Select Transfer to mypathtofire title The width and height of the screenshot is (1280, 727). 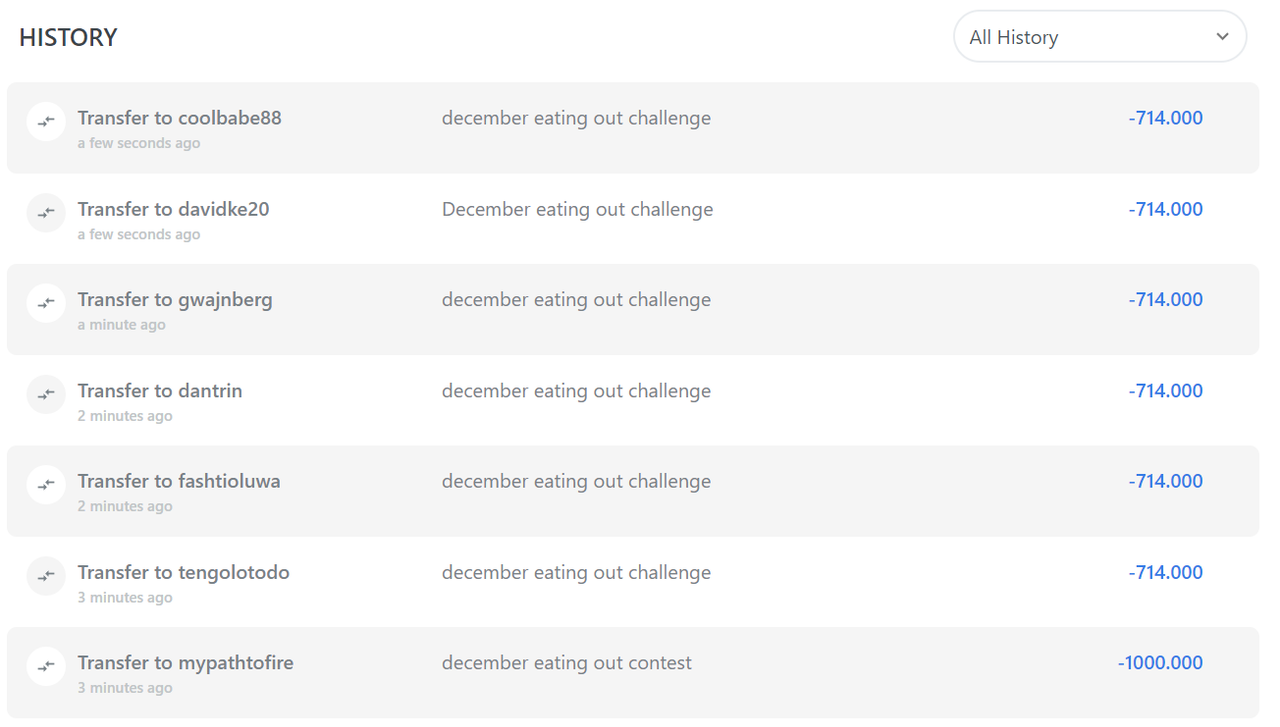(x=186, y=663)
